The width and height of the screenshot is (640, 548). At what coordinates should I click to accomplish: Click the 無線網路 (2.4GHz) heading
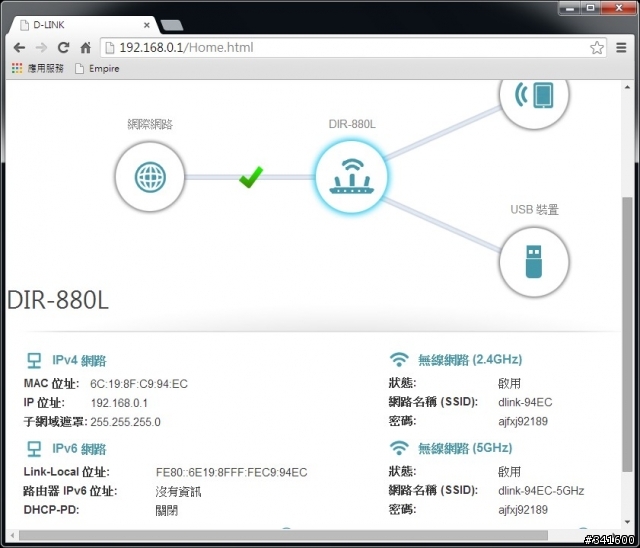470,359
